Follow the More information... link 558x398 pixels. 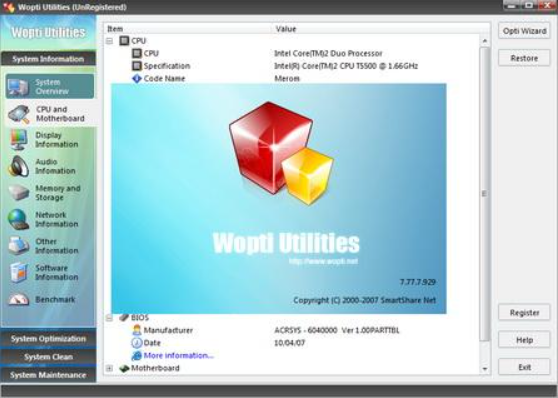[x=179, y=355]
